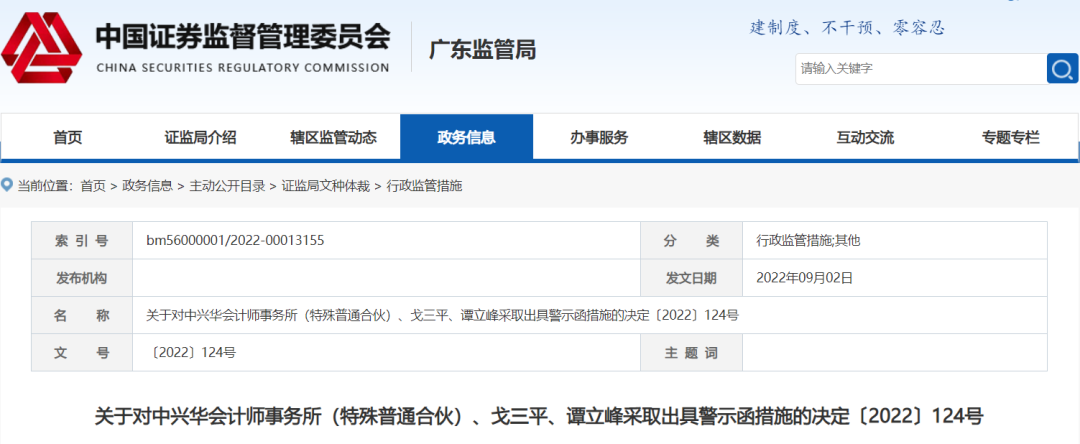Click the document name in the 名称 row
The width and height of the screenshot is (1080, 444).
point(443,315)
